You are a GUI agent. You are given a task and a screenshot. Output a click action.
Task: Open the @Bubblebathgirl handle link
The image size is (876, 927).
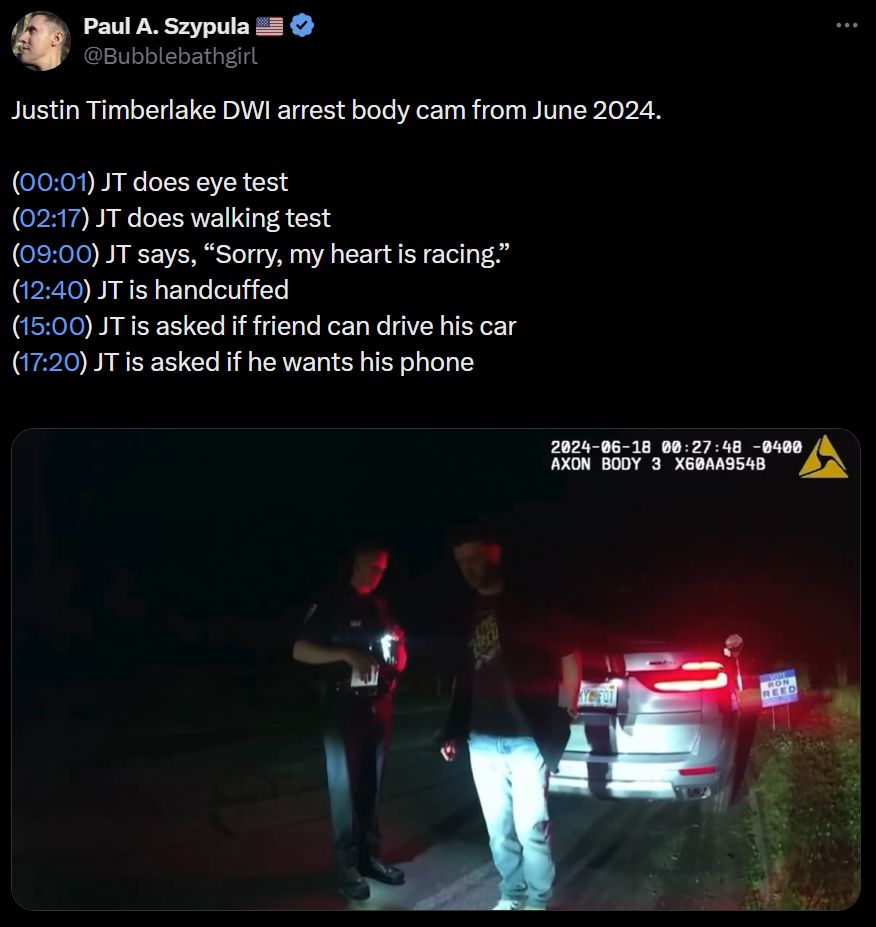pos(170,56)
